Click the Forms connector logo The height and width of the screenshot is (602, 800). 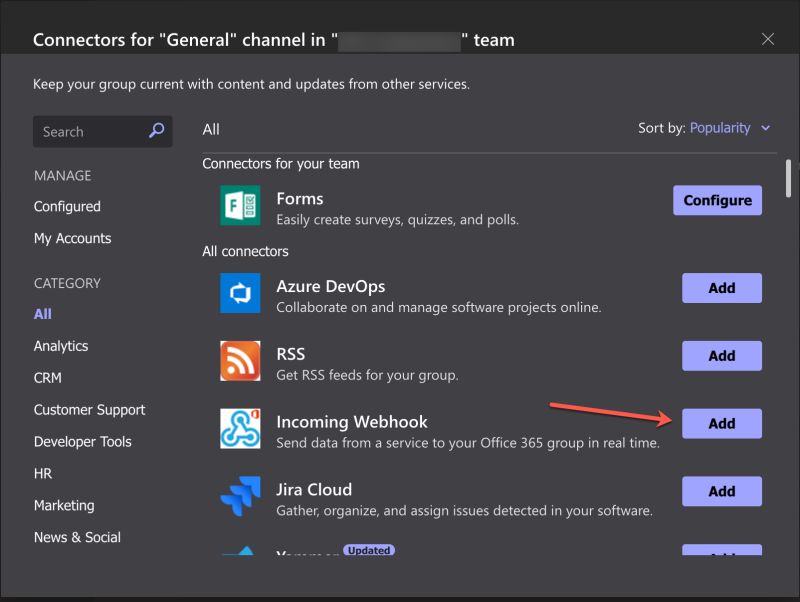tap(240, 205)
